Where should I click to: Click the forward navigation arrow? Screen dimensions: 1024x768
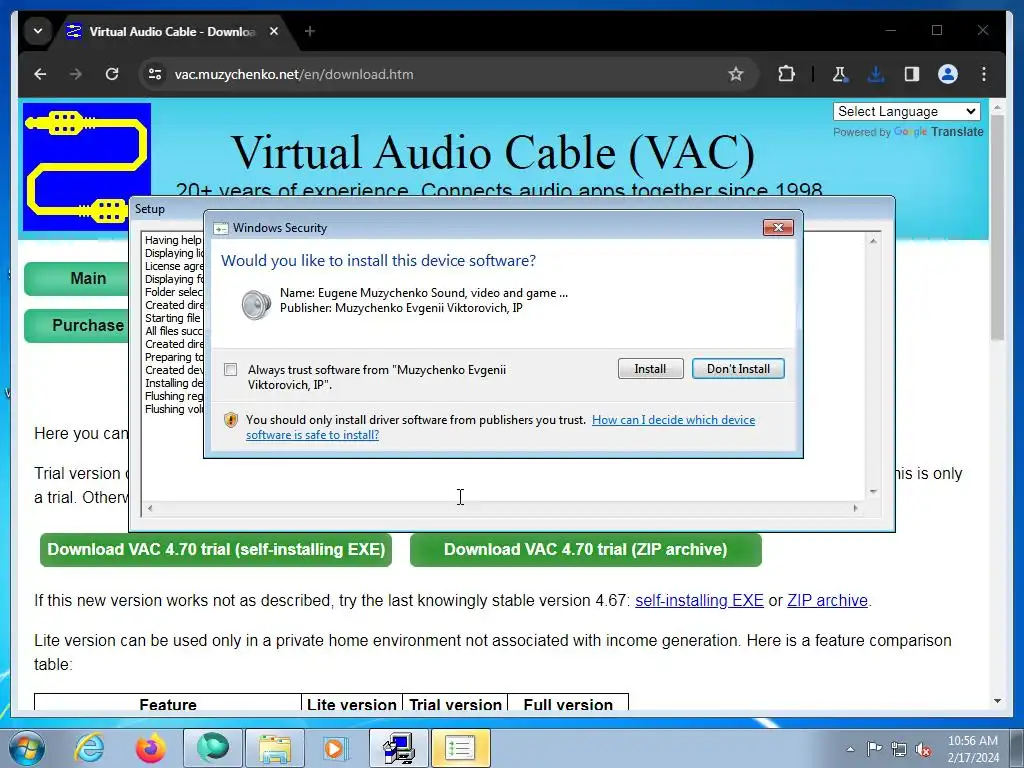pos(76,74)
